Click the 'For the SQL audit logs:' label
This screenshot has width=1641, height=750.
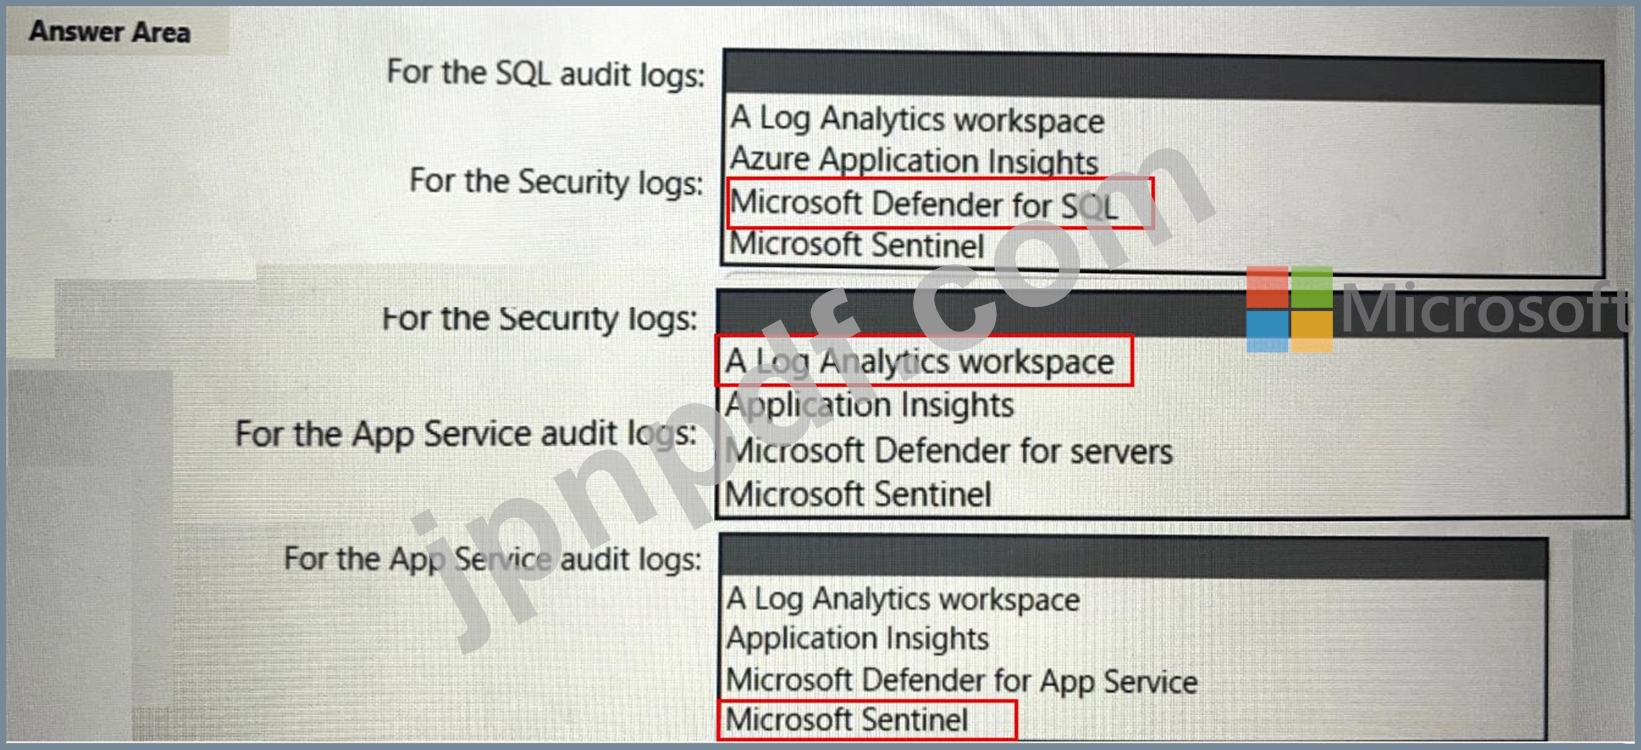click(546, 74)
